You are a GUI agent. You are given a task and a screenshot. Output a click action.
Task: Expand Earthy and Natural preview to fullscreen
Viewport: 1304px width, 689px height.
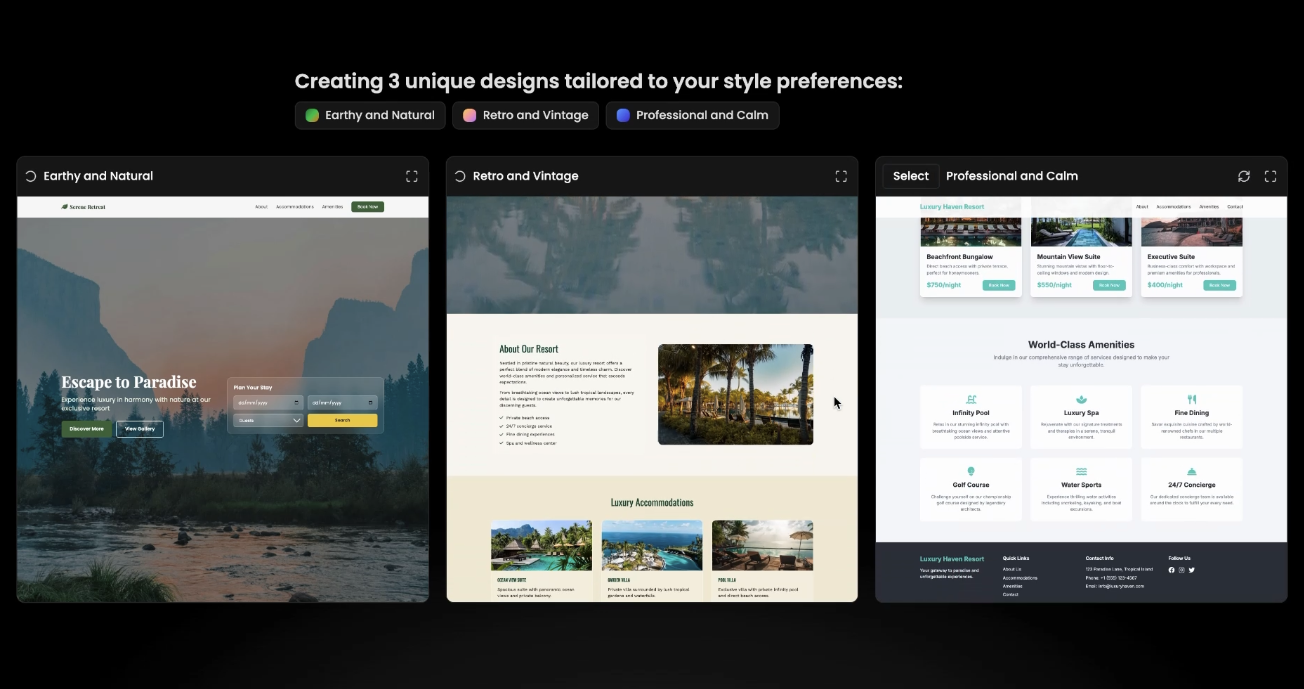411,176
